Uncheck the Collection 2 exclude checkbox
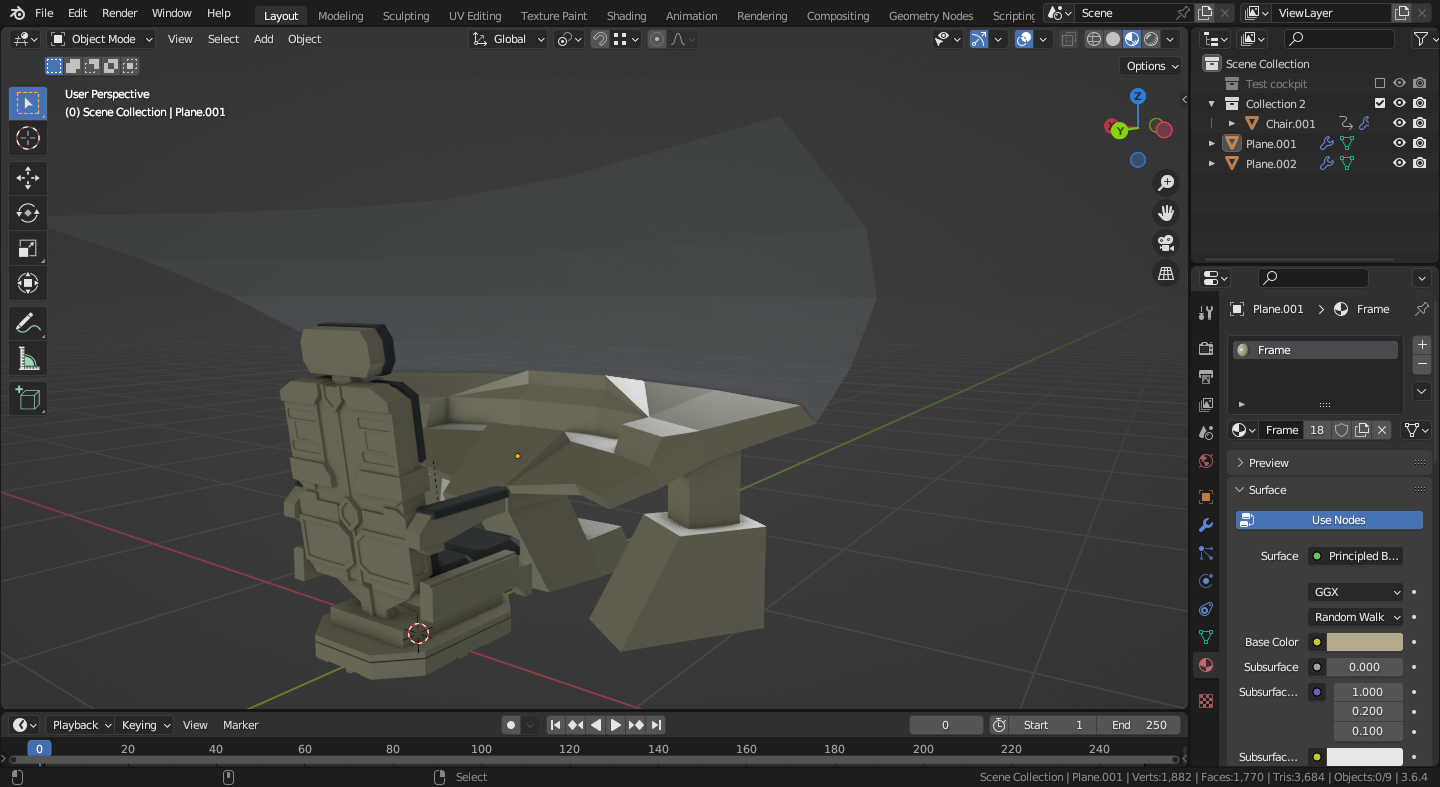 [1380, 103]
